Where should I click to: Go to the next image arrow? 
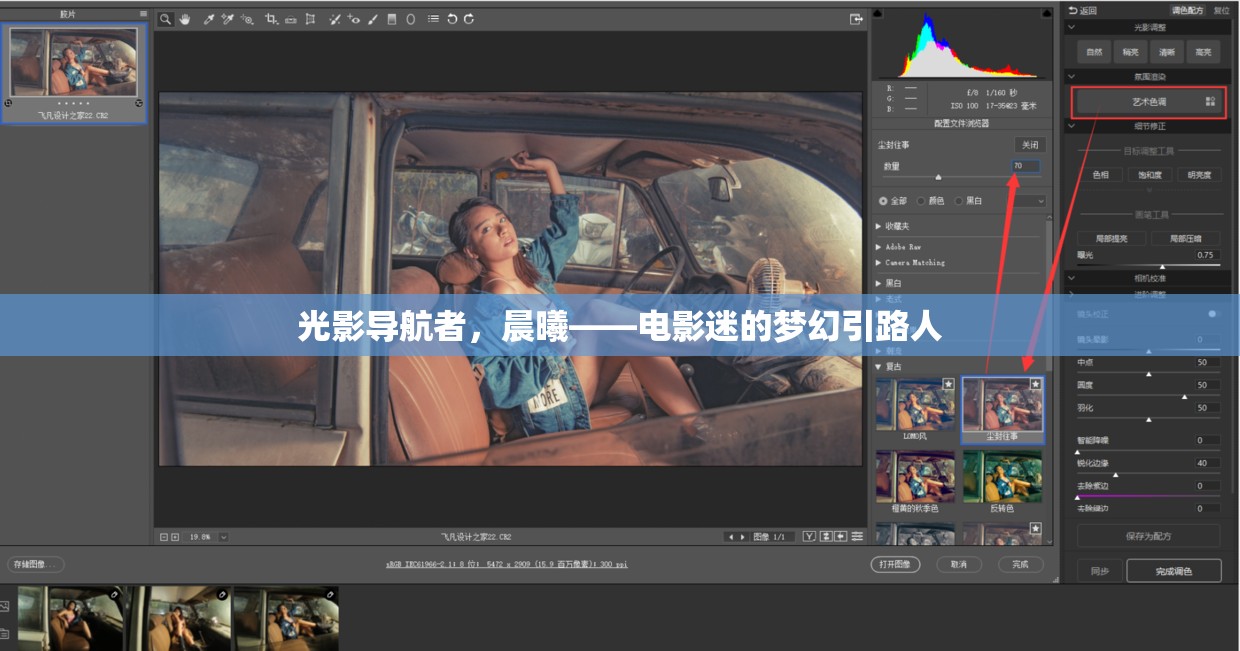click(x=741, y=537)
